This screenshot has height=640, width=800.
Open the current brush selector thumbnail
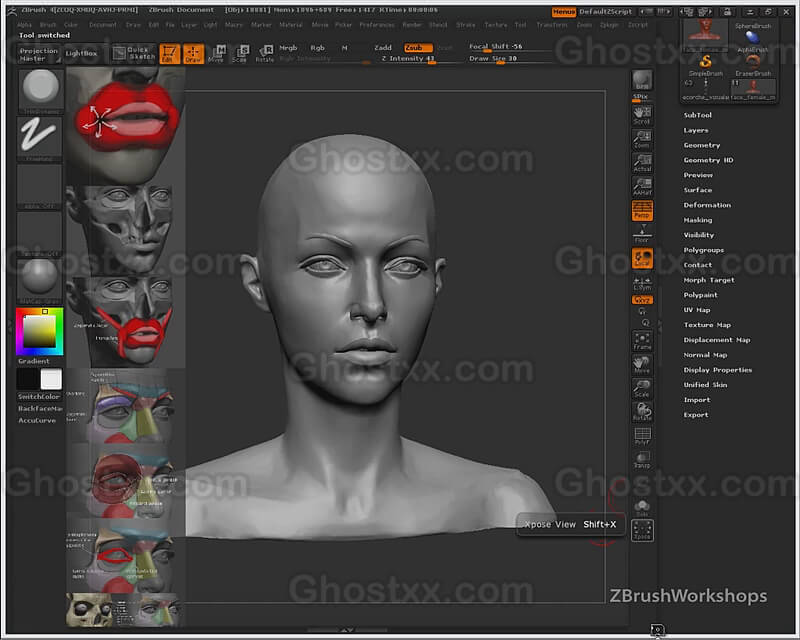[x=41, y=90]
